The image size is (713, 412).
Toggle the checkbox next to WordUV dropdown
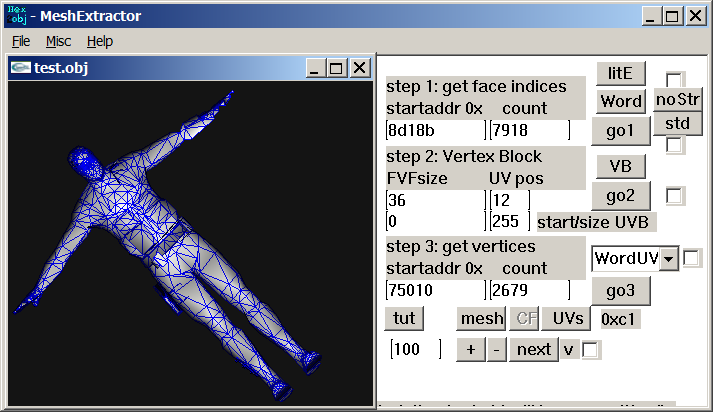point(692,259)
